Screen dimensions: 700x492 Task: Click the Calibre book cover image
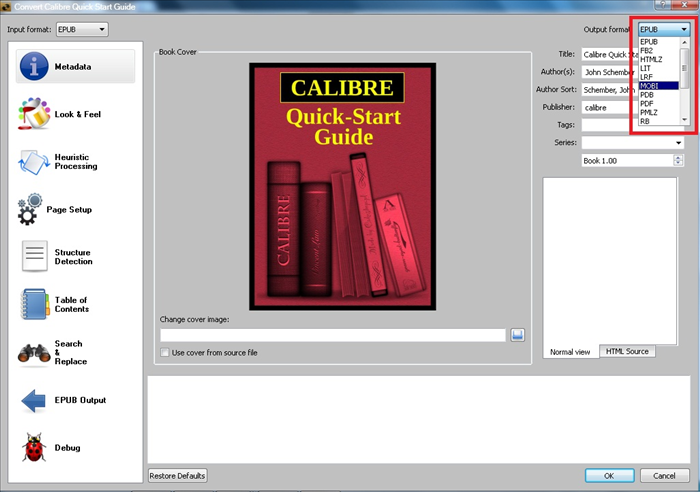pos(342,187)
